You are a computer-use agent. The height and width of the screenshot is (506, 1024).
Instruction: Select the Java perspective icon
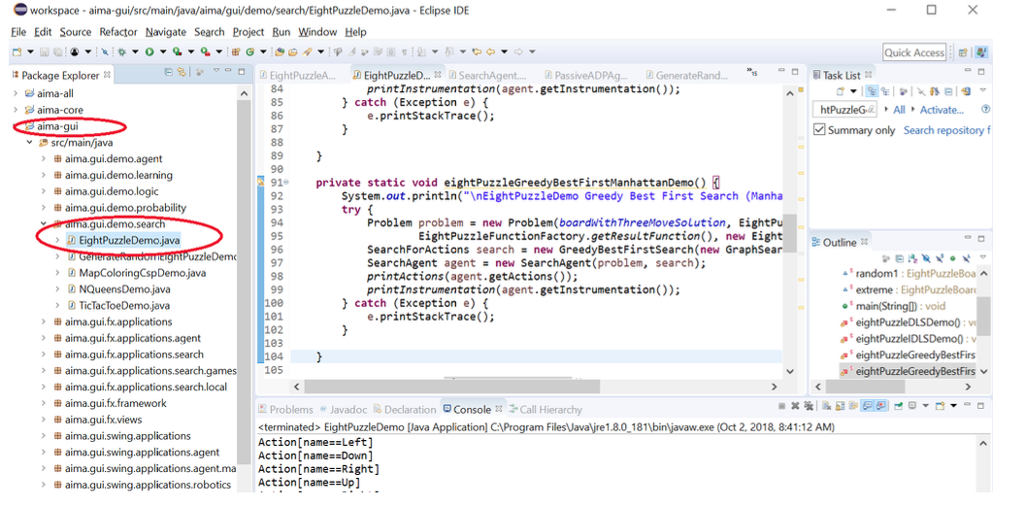click(981, 53)
